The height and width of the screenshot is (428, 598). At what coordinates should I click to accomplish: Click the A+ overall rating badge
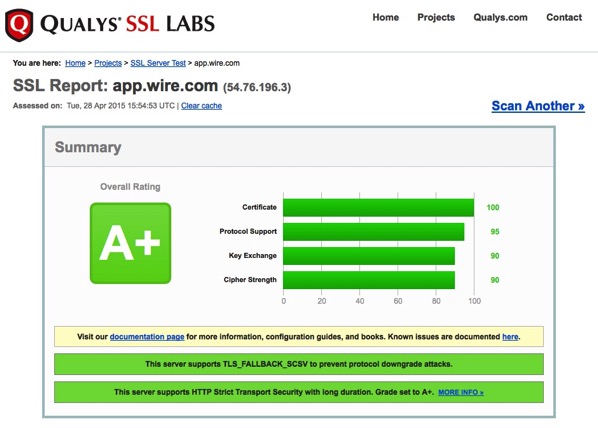pyautogui.click(x=130, y=243)
